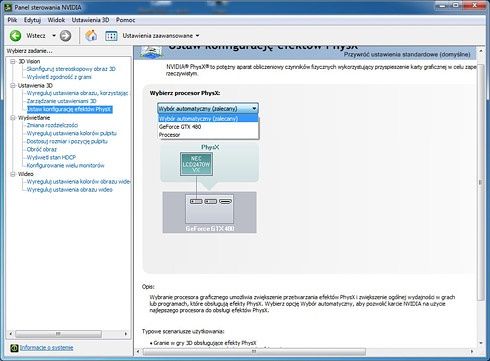This screenshot has height=361, width=490.
Task: Click the system information icon
Action: pos(14,348)
